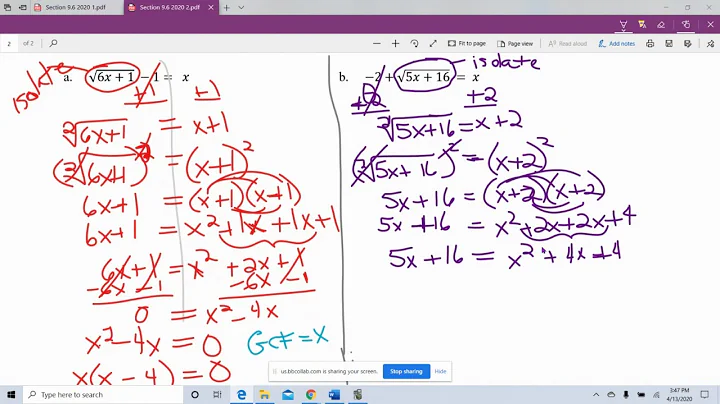
Task: Show tabs you've set aside
Action: [x=7, y=7]
